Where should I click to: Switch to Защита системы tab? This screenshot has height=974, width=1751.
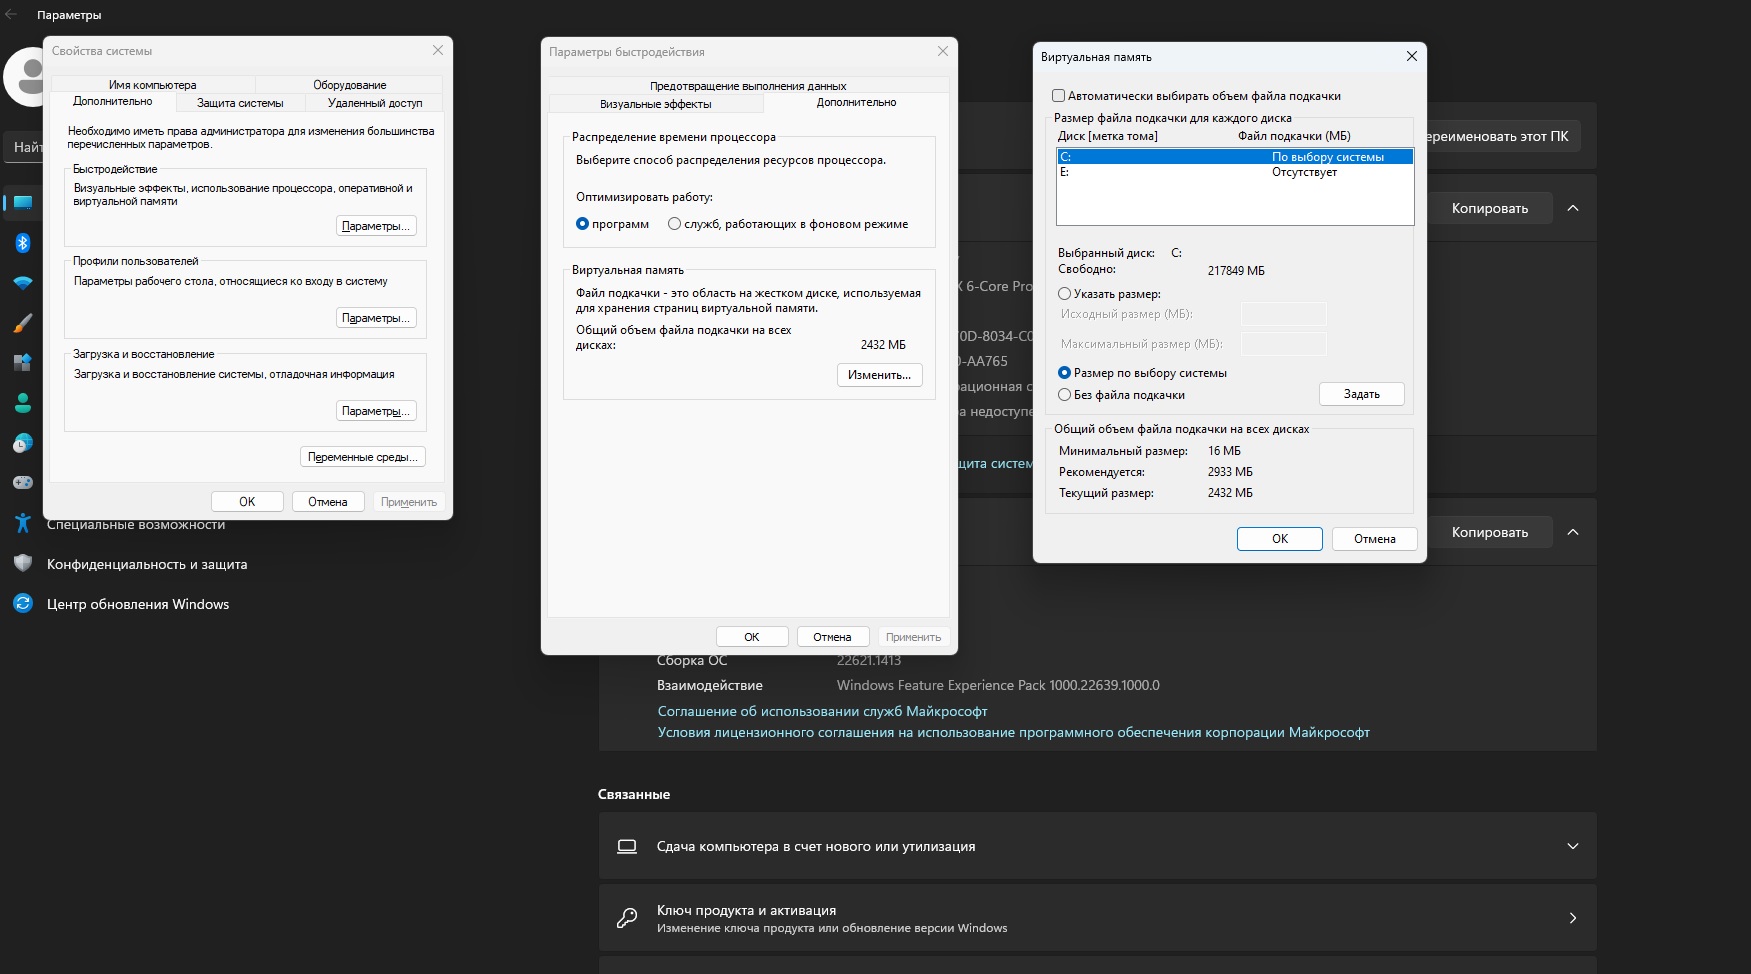[x=240, y=103]
